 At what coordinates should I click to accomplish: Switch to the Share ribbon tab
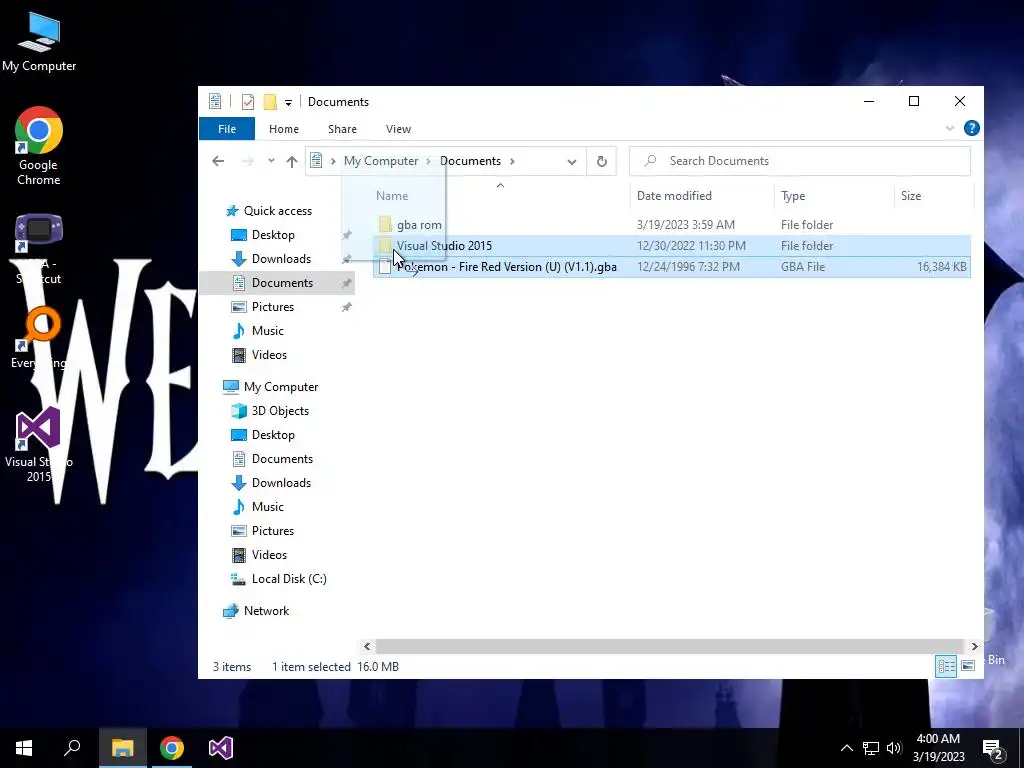(342, 129)
